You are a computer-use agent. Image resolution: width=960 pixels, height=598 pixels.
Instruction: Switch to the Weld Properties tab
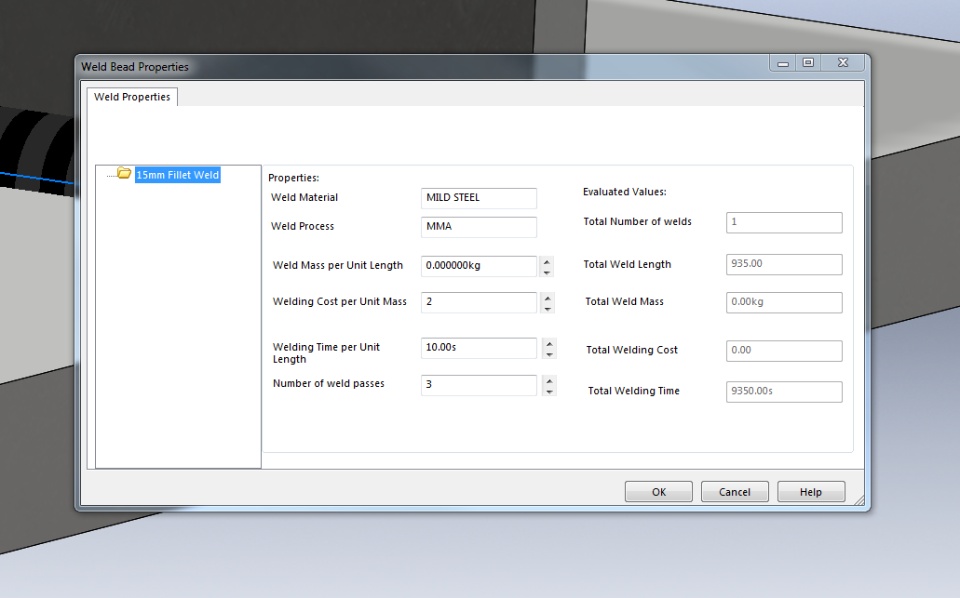point(132,97)
